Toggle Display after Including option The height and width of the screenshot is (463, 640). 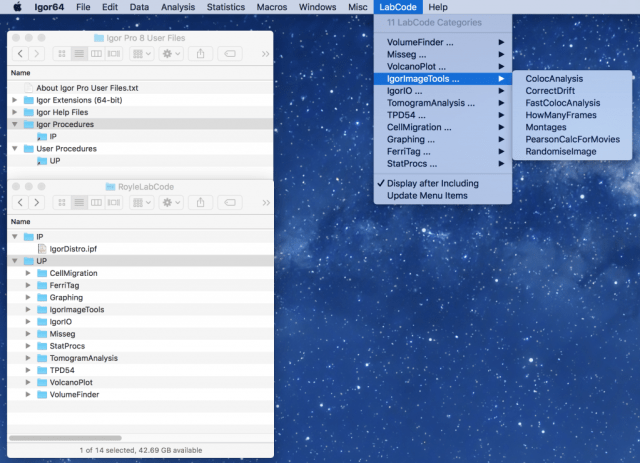tap(443, 183)
